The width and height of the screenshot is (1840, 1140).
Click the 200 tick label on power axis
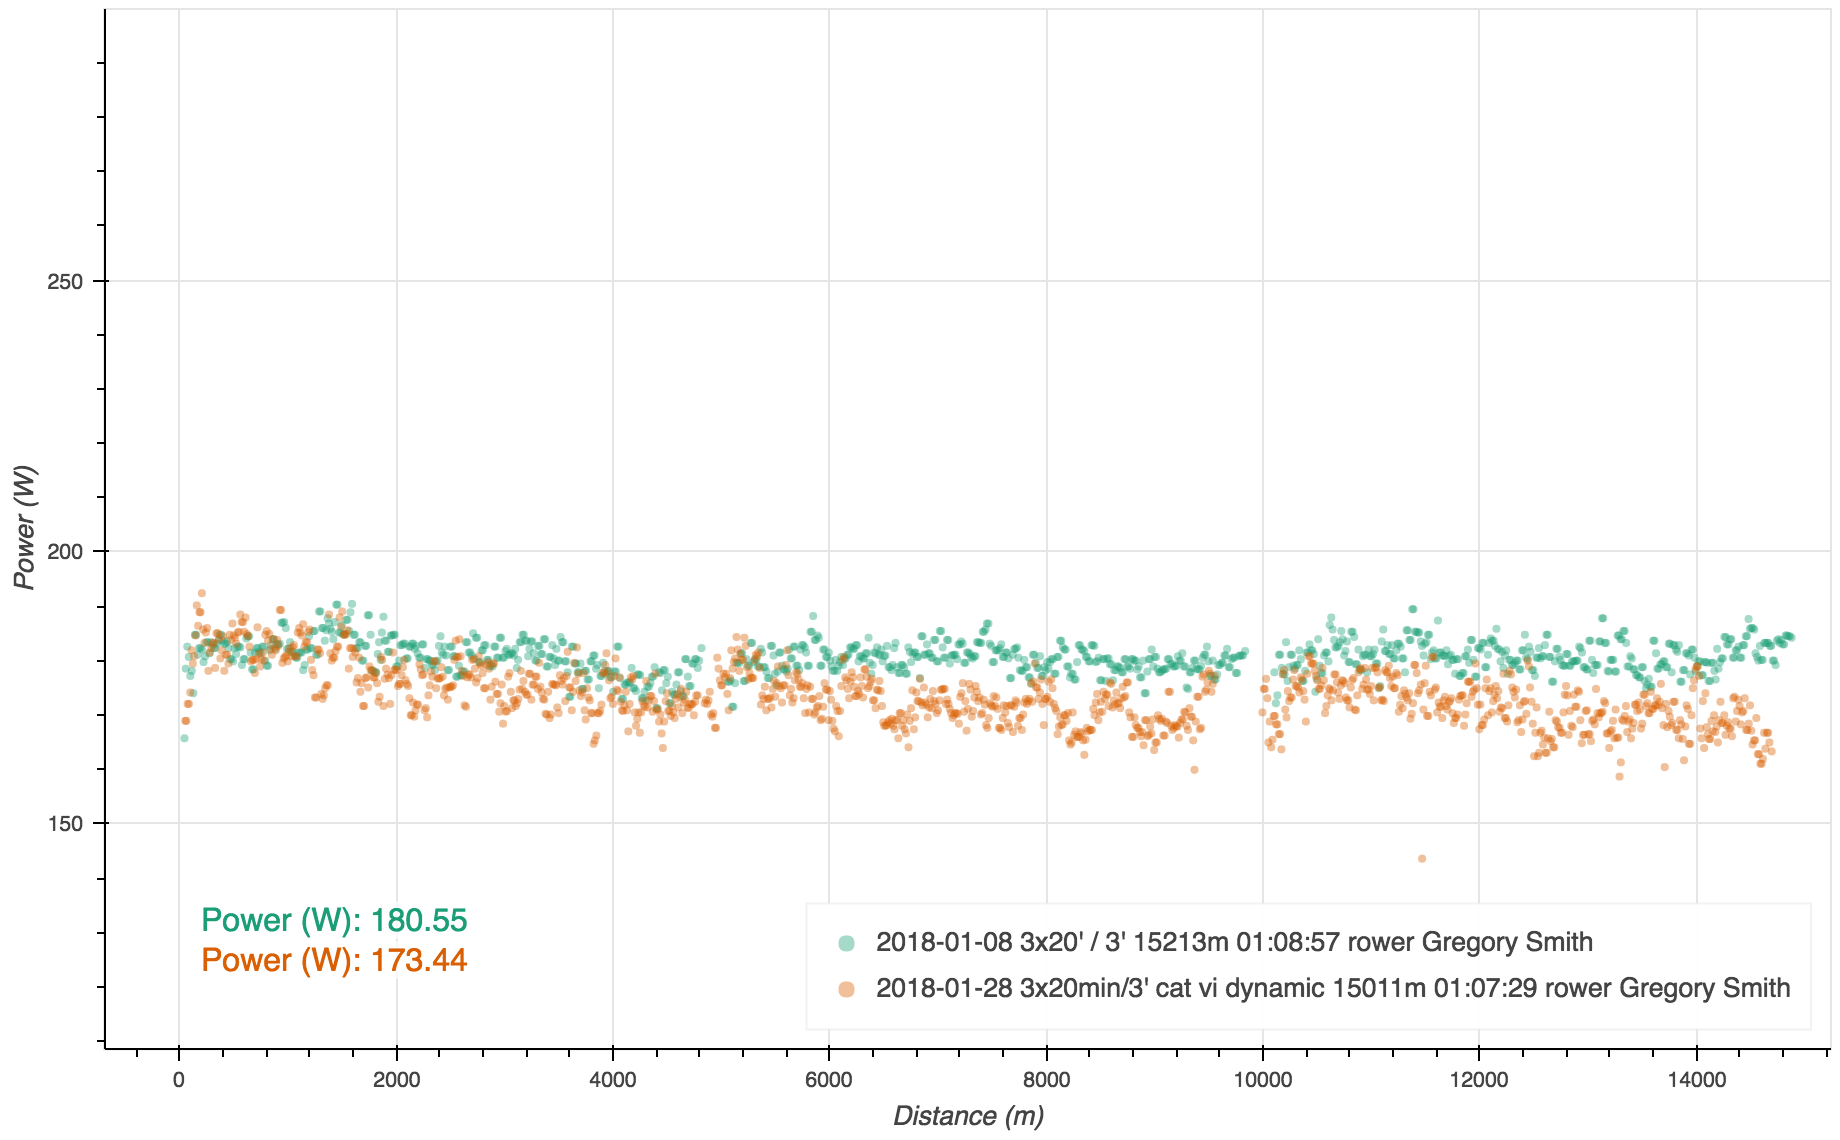point(65,551)
